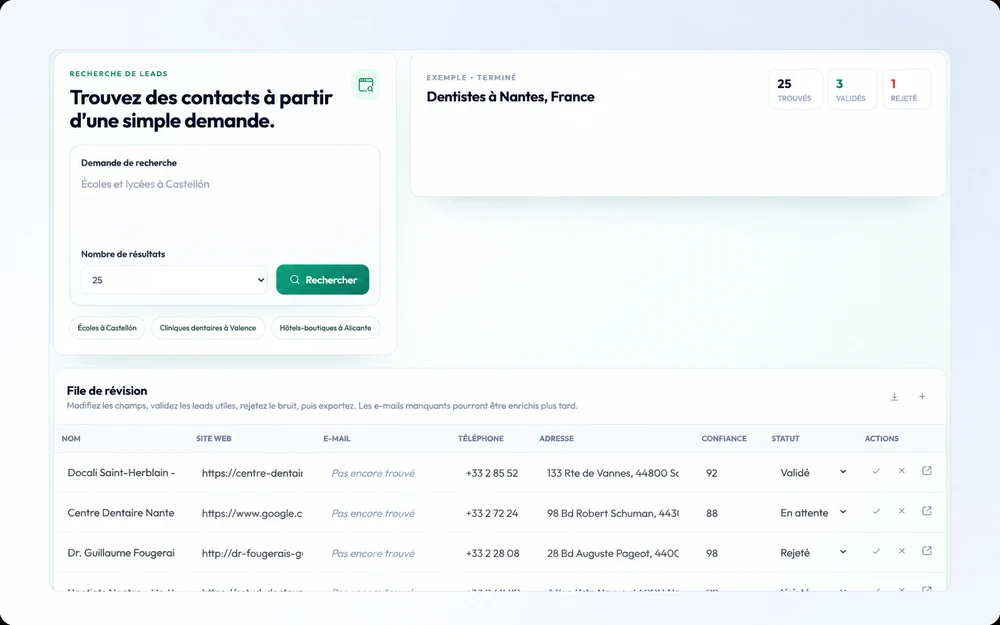Validate the Docali Saint-Herblain lead checkmark
This screenshot has height=625, width=1000.
pyautogui.click(x=876, y=471)
